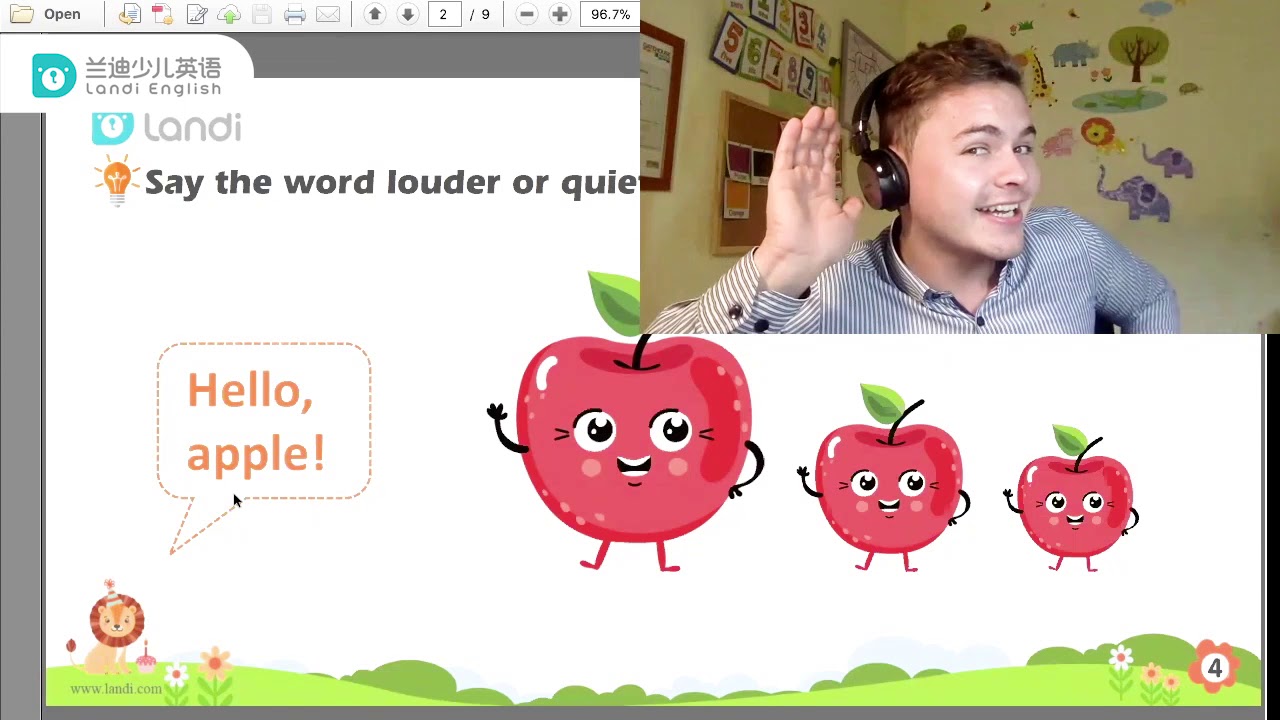
Task: Click the page number field showing 2
Action: pos(443,15)
